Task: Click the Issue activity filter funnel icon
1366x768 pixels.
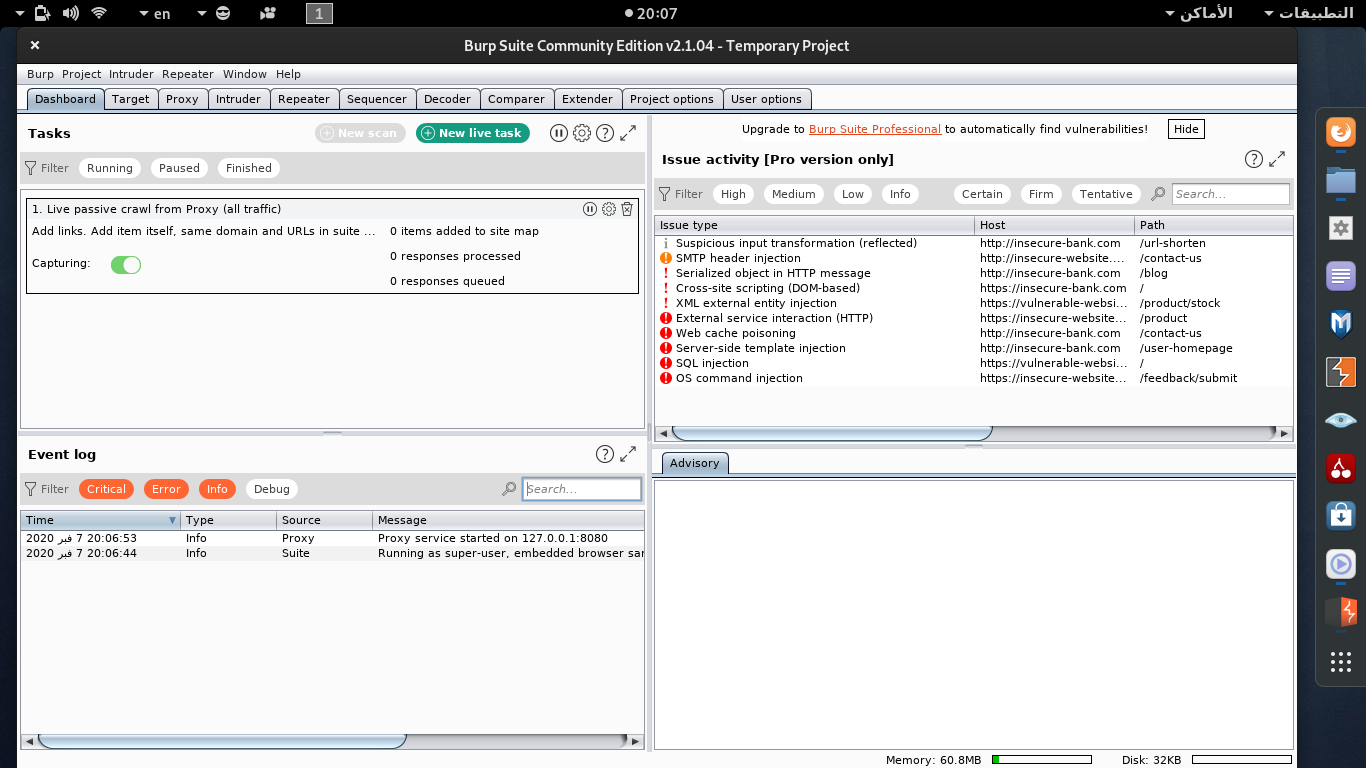Action: (x=665, y=194)
